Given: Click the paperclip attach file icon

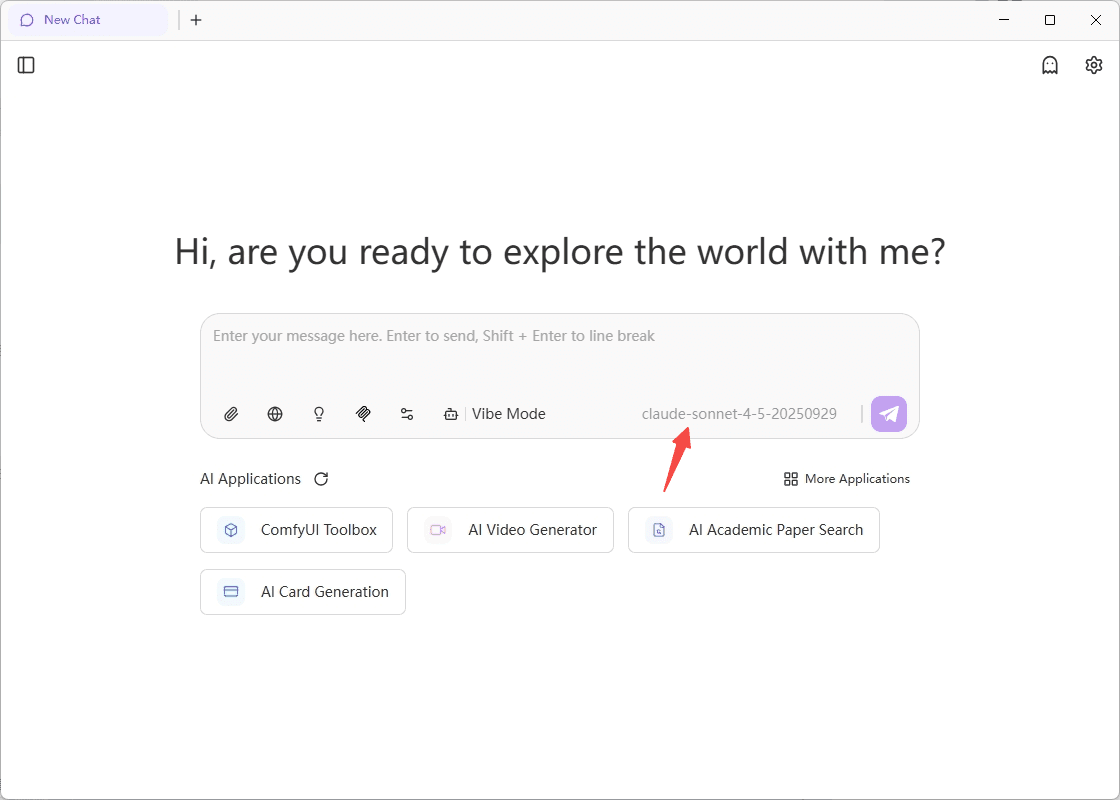Looking at the screenshot, I should pos(231,414).
